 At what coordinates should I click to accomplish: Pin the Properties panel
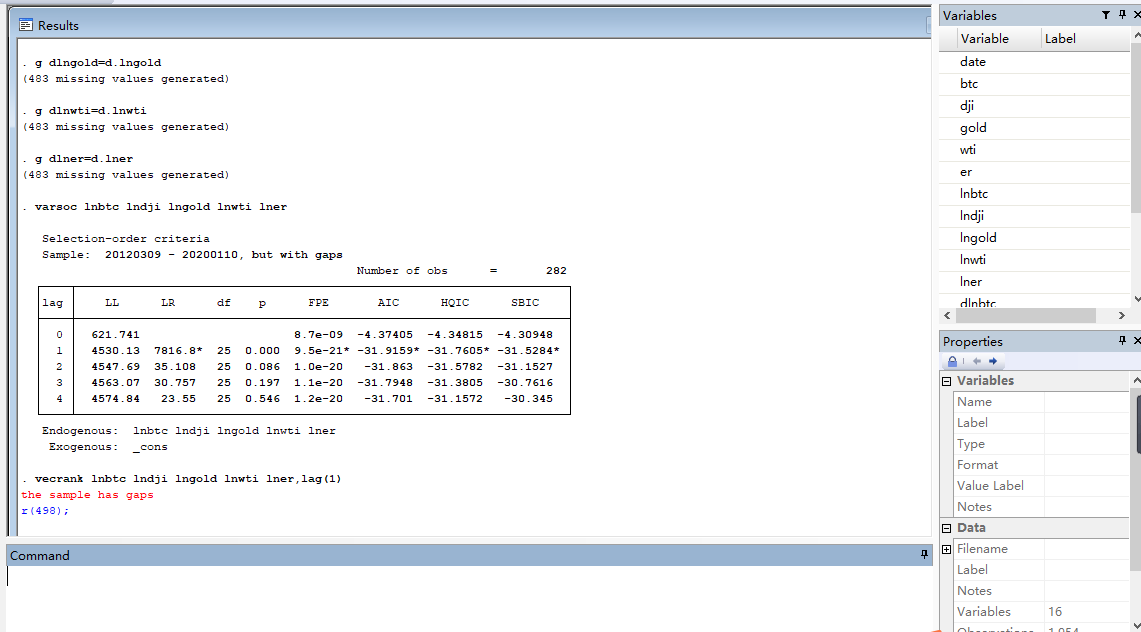(1122, 340)
